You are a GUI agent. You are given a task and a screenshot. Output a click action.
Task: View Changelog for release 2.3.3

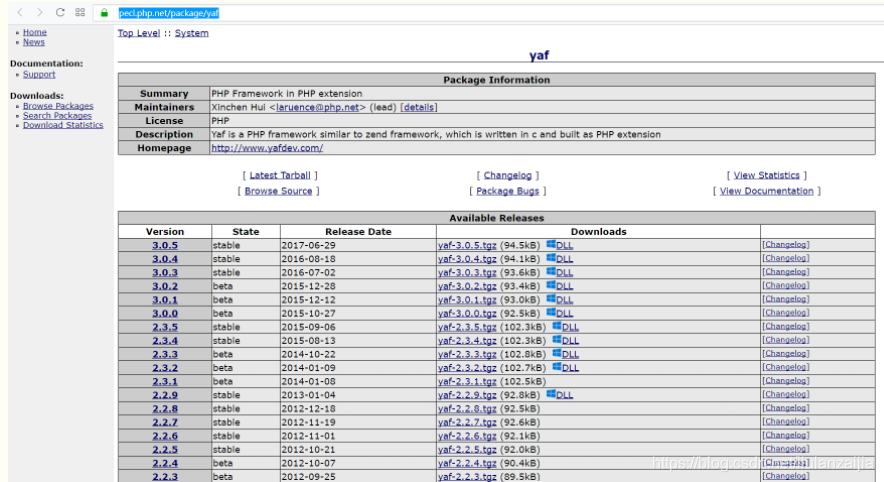(786, 353)
